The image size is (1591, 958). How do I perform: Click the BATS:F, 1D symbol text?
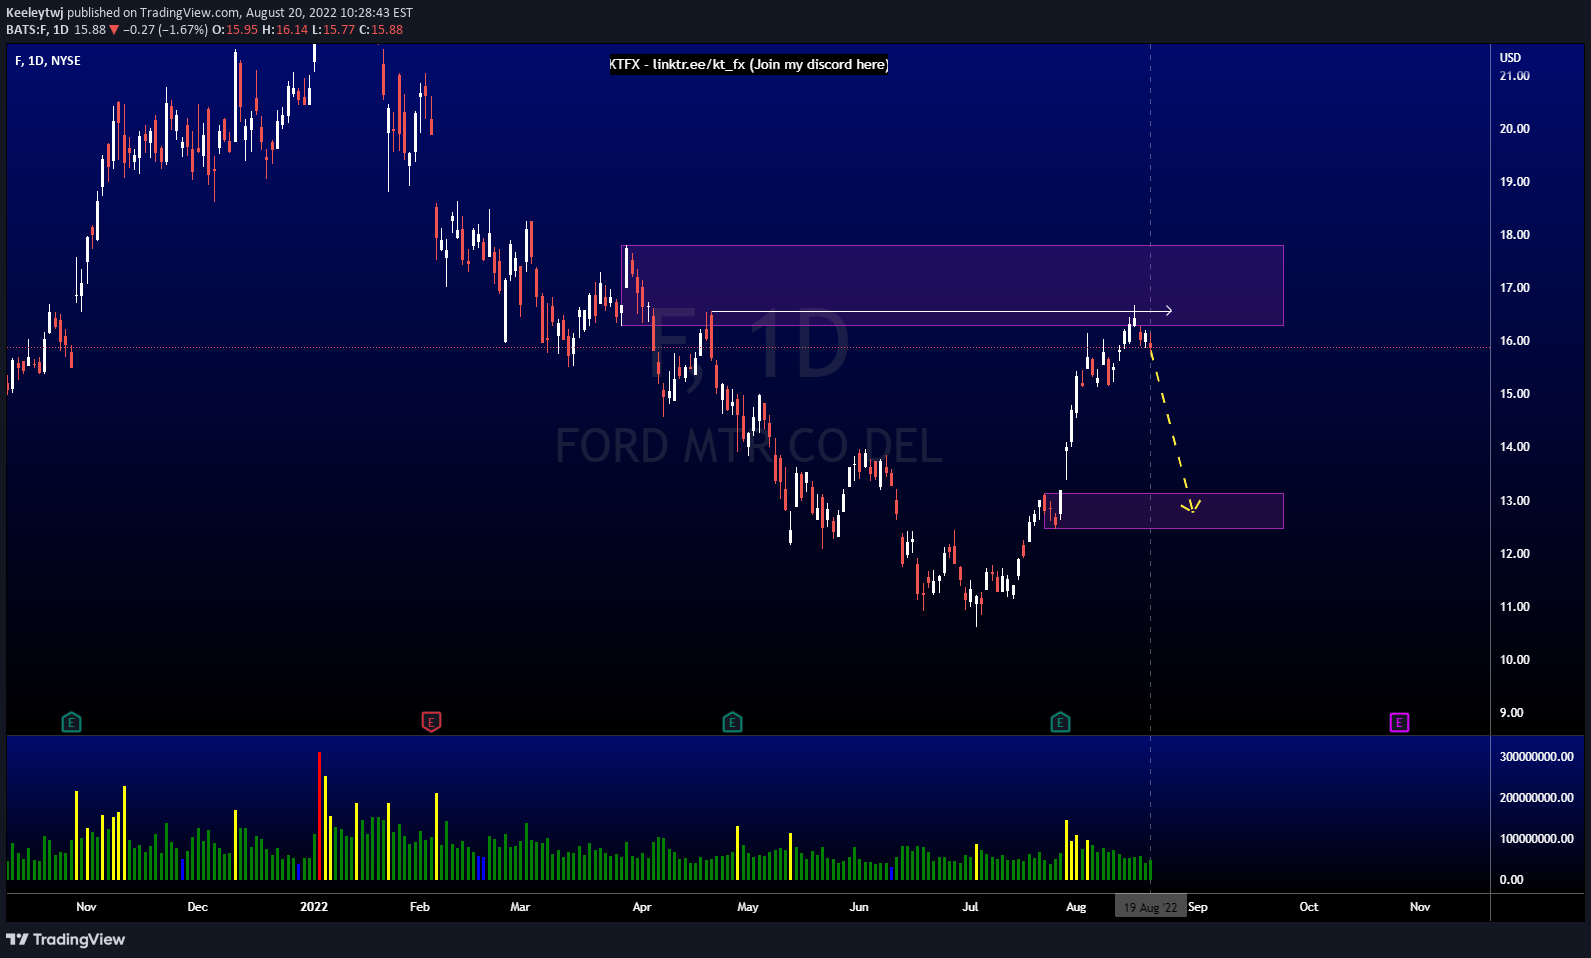(x=37, y=30)
